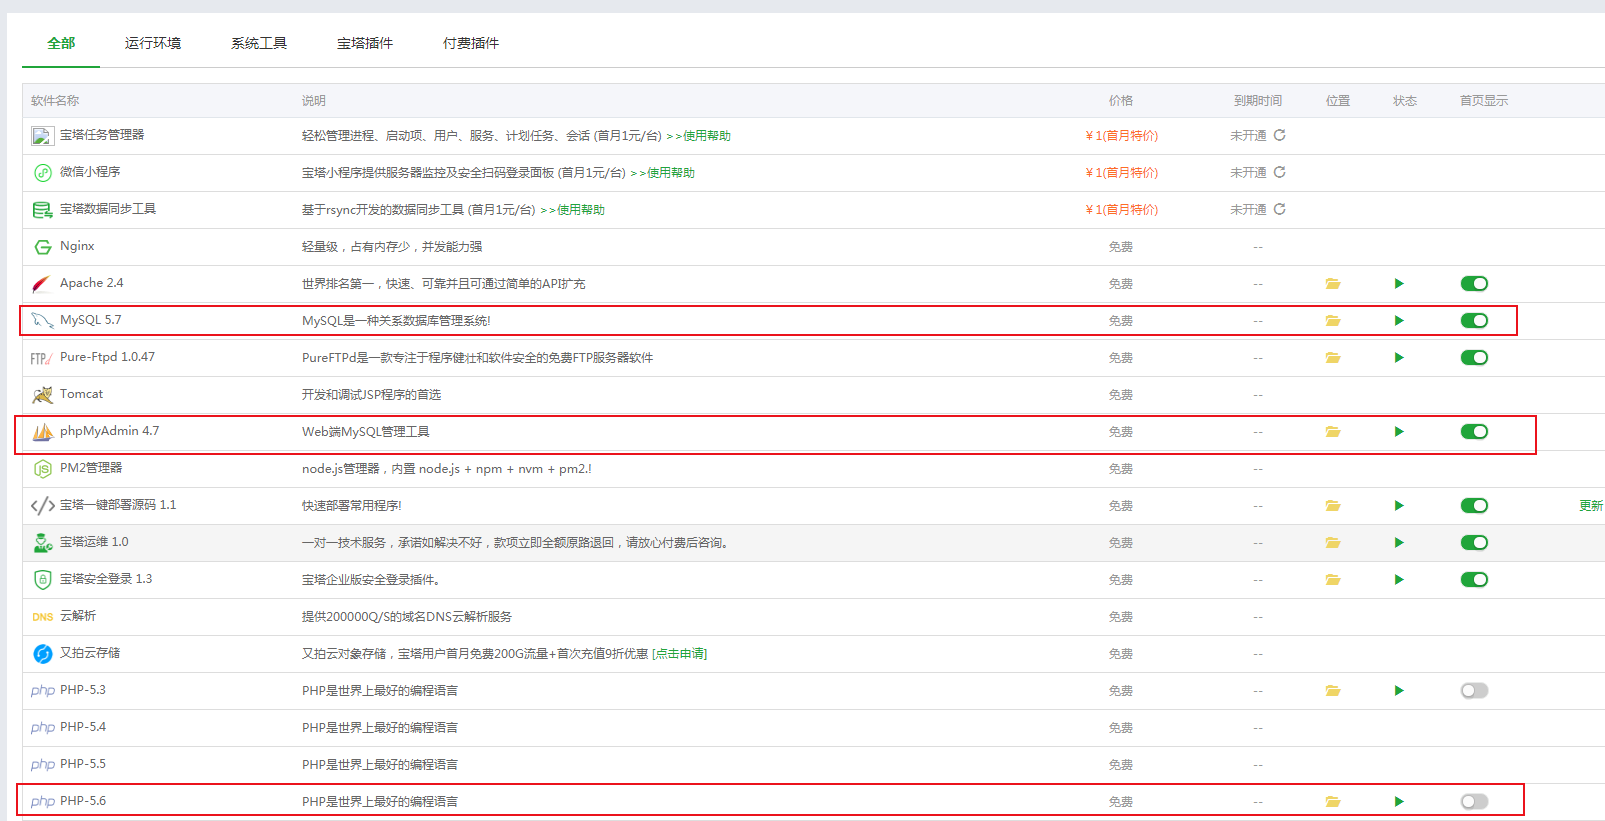1605x821 pixels.
Task: Open the 宝塔安全登录 1.3 folder icon
Action: (1333, 580)
